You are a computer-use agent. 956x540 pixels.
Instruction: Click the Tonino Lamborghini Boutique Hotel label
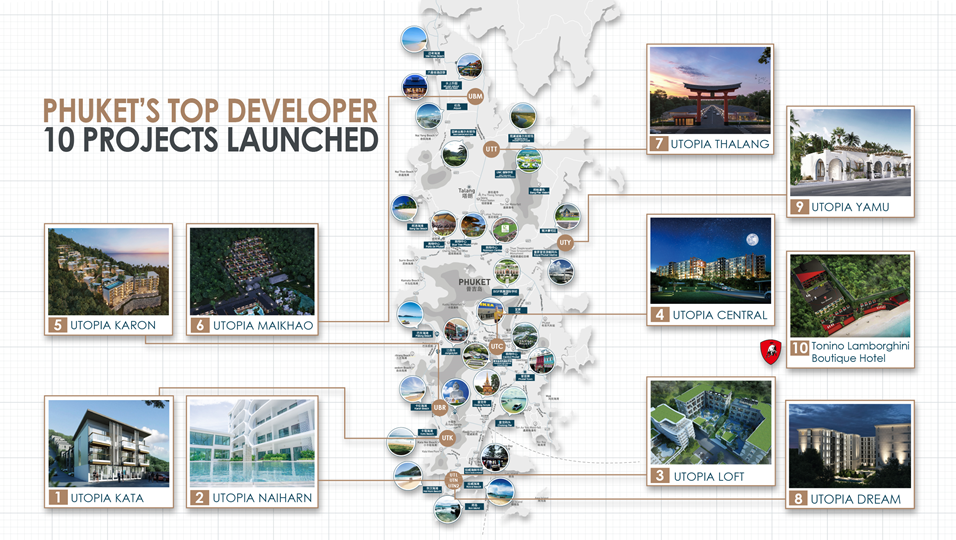tap(860, 352)
